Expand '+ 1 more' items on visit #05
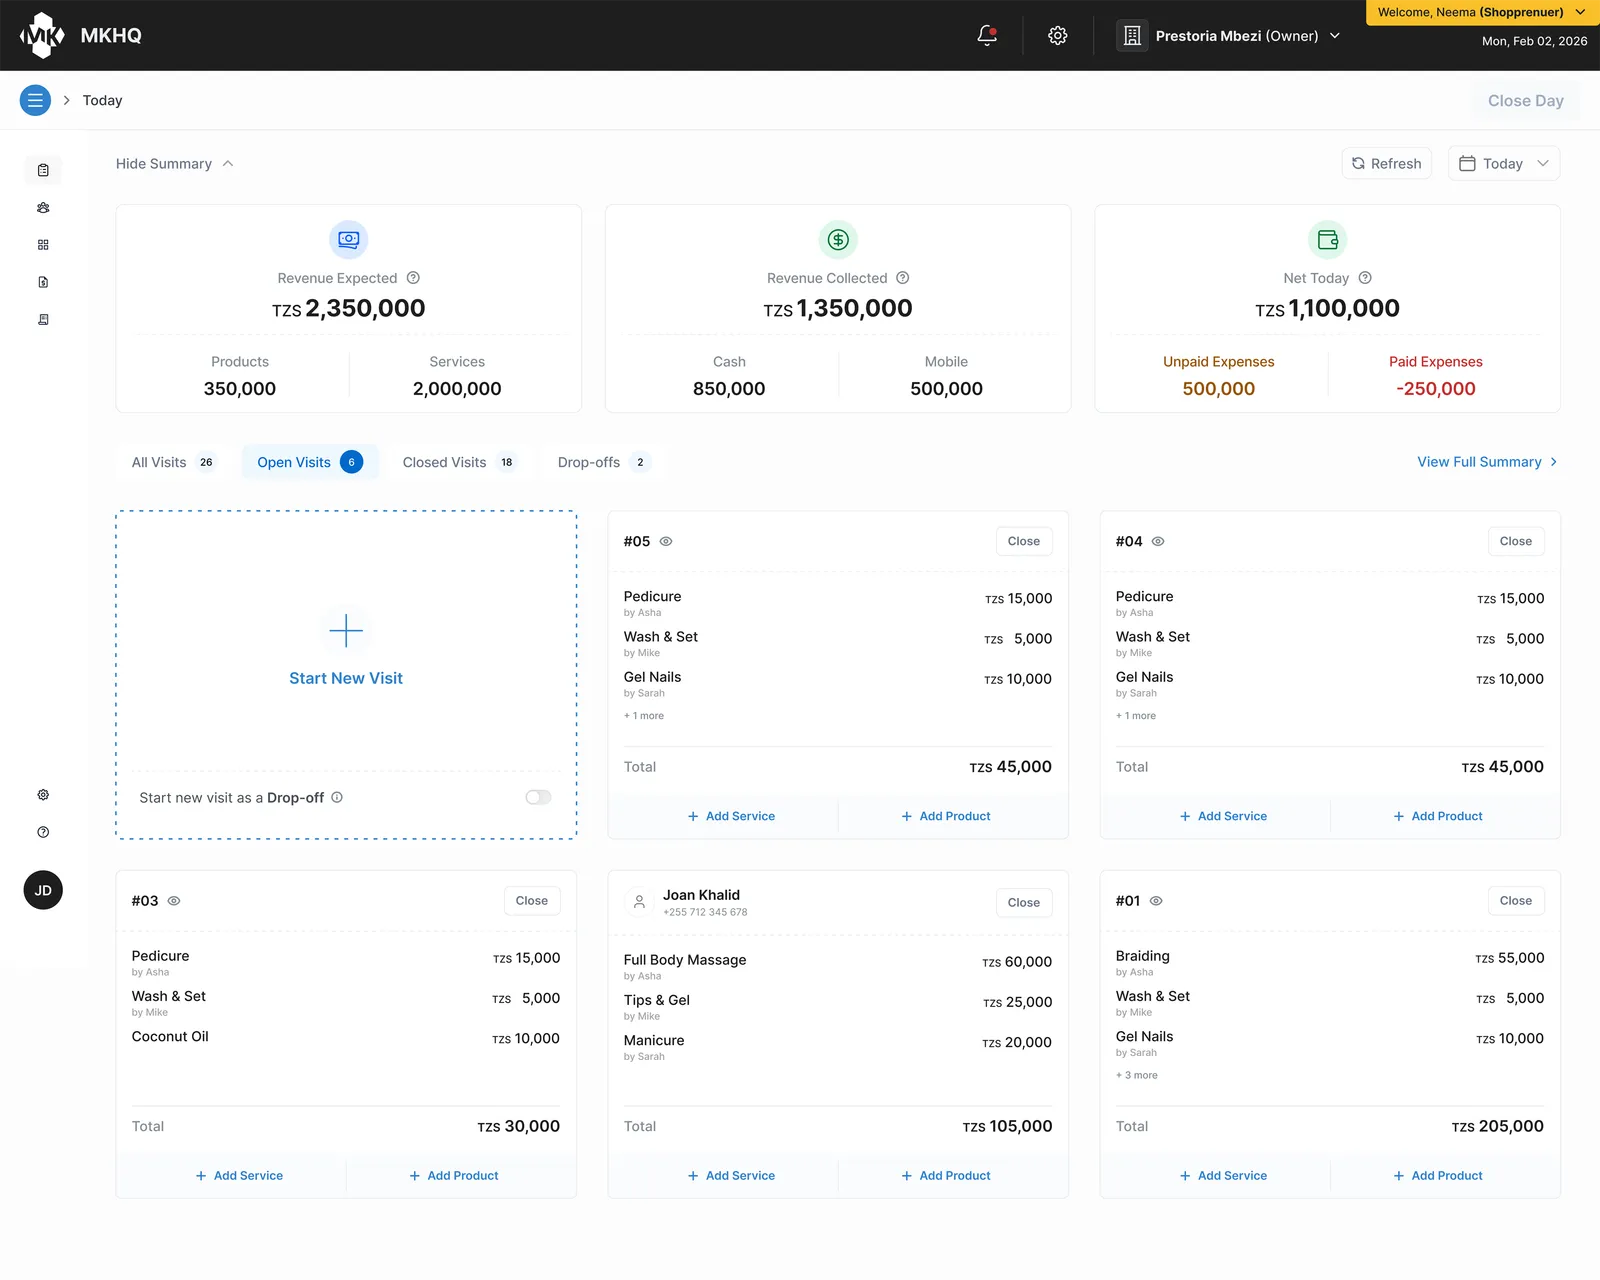 [x=644, y=716]
